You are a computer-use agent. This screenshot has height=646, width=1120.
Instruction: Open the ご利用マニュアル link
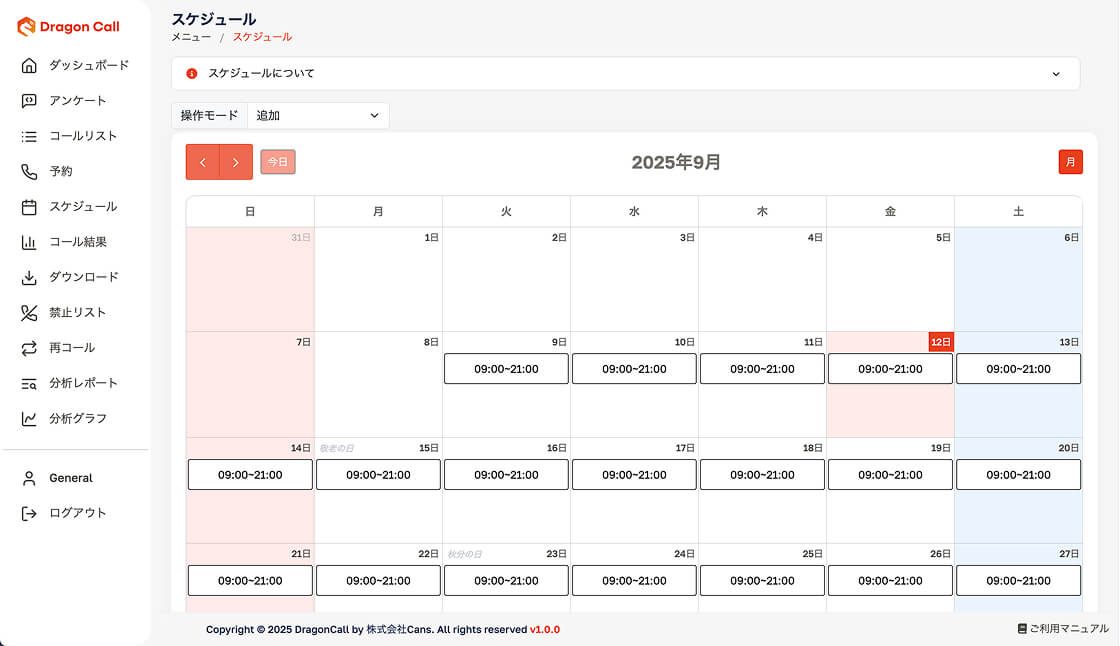click(x=1062, y=629)
